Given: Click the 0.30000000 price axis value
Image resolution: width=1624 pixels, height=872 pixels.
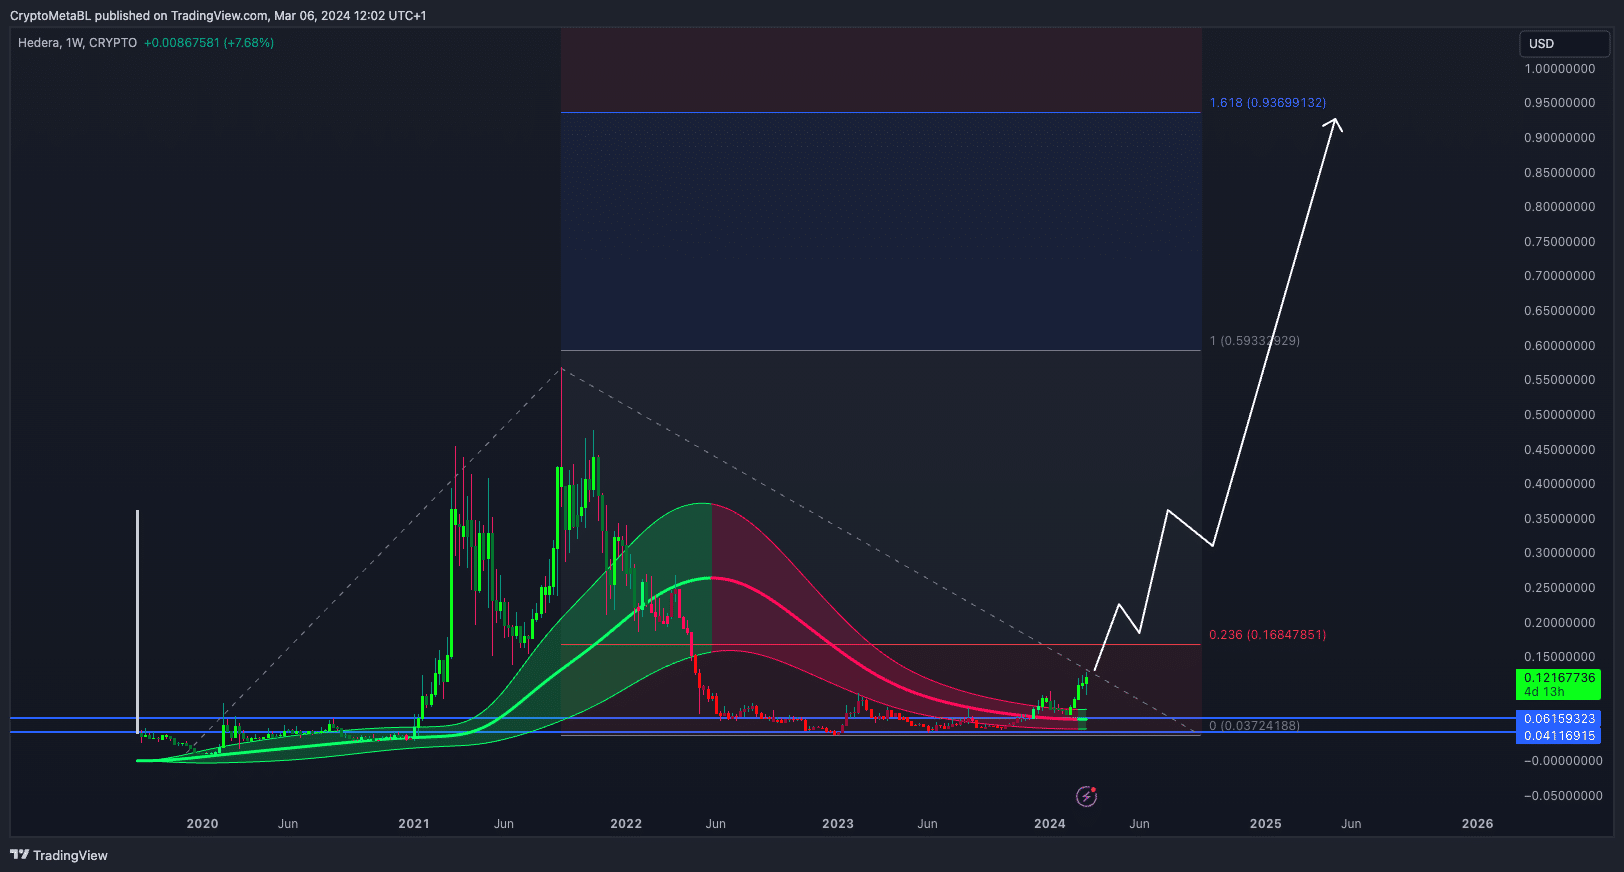Looking at the screenshot, I should pyautogui.click(x=1560, y=553).
